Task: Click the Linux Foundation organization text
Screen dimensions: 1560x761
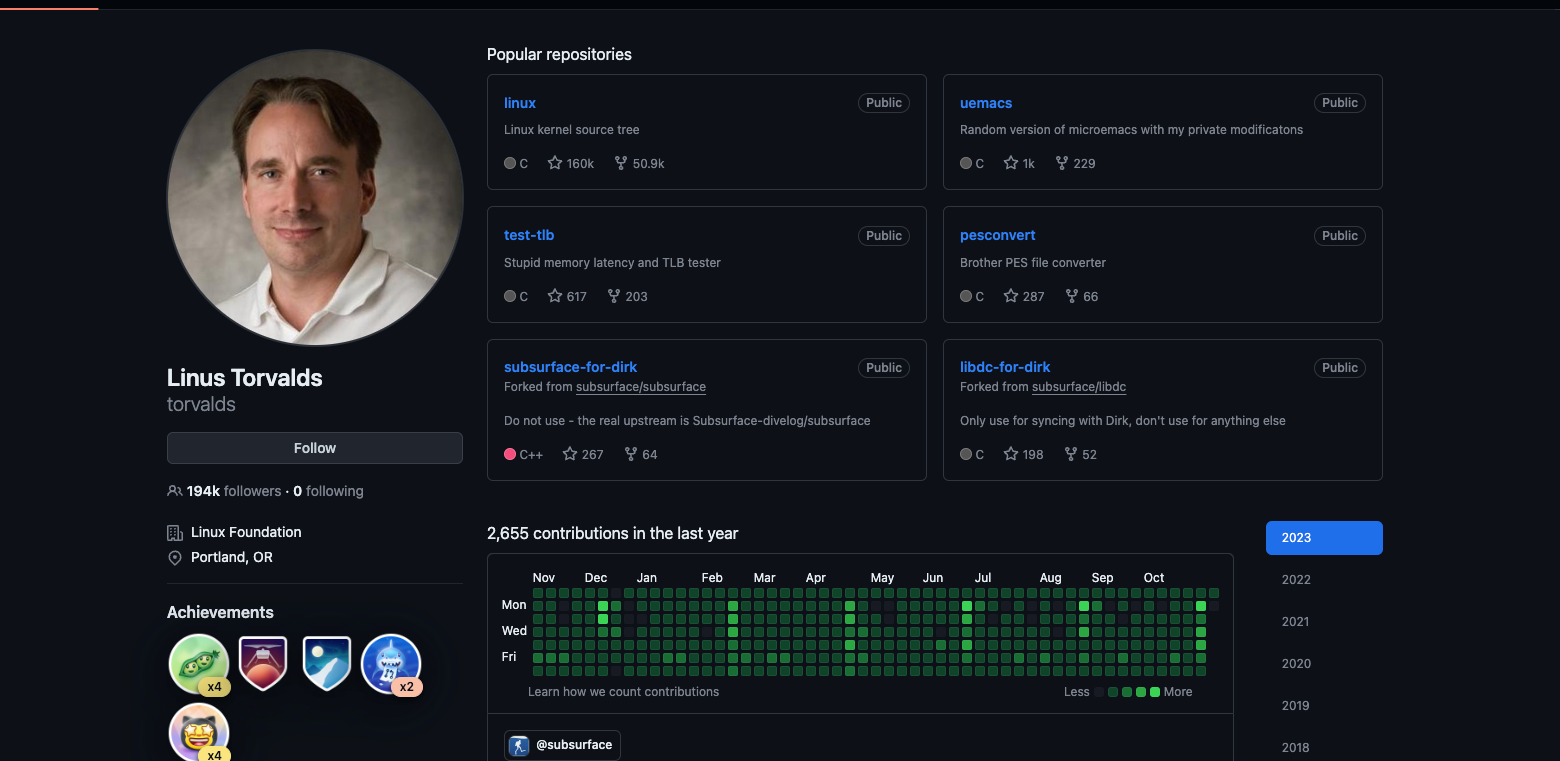Action: click(246, 532)
